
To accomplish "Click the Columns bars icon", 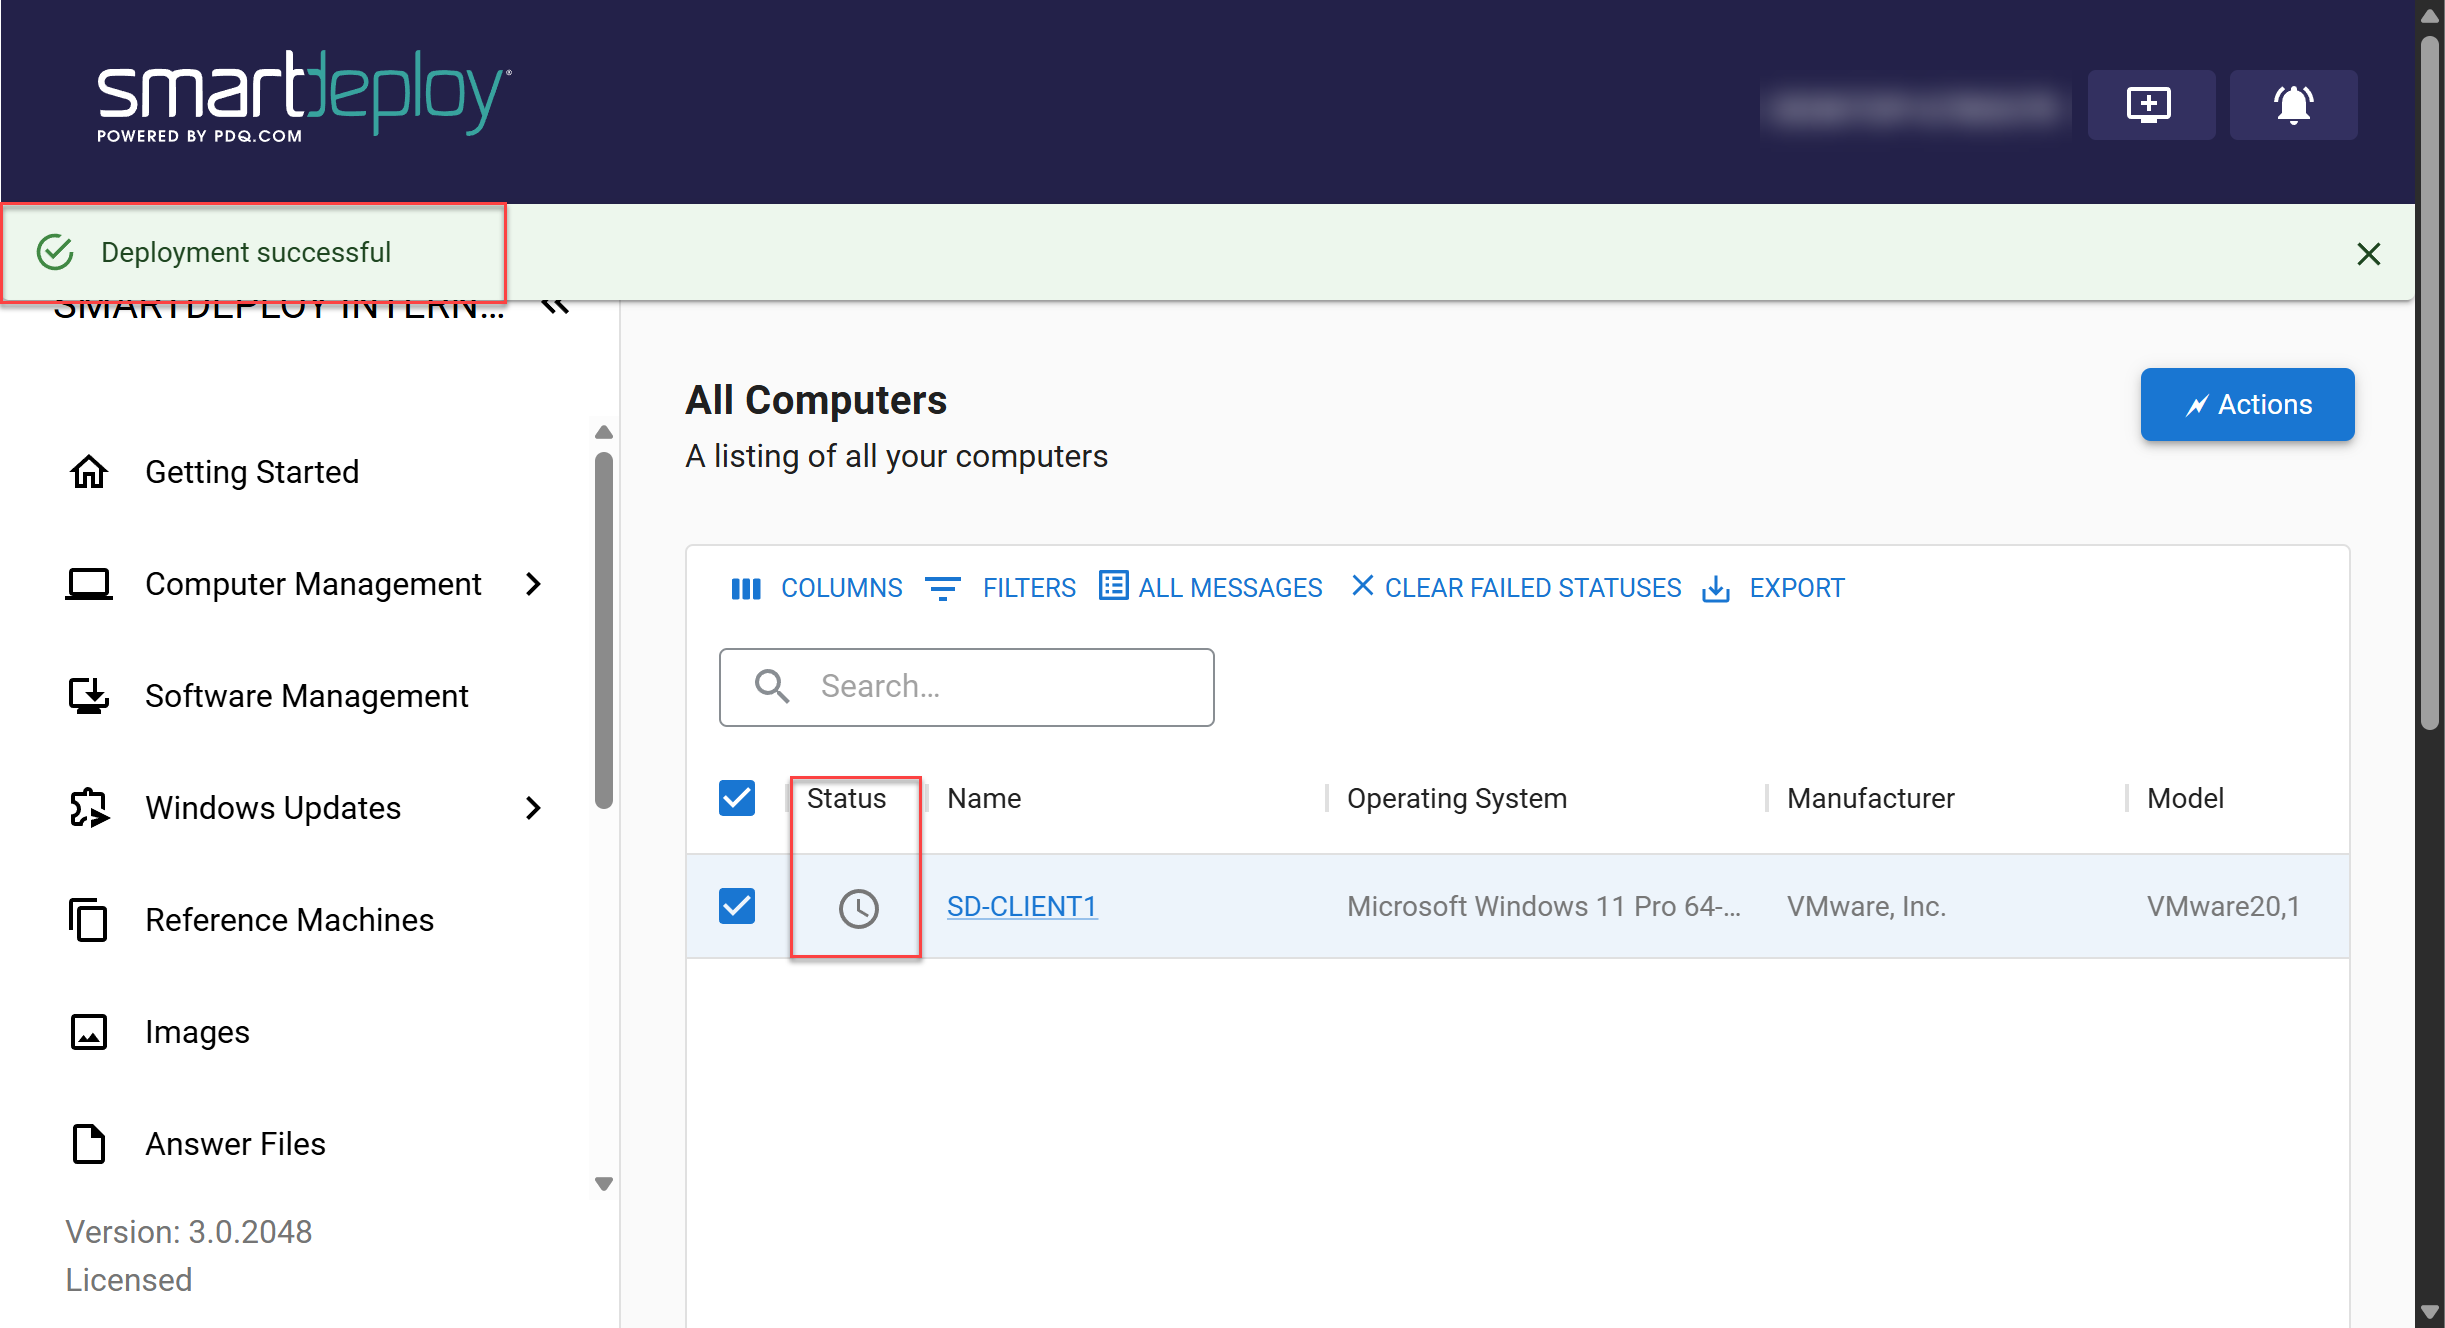I will [746, 588].
